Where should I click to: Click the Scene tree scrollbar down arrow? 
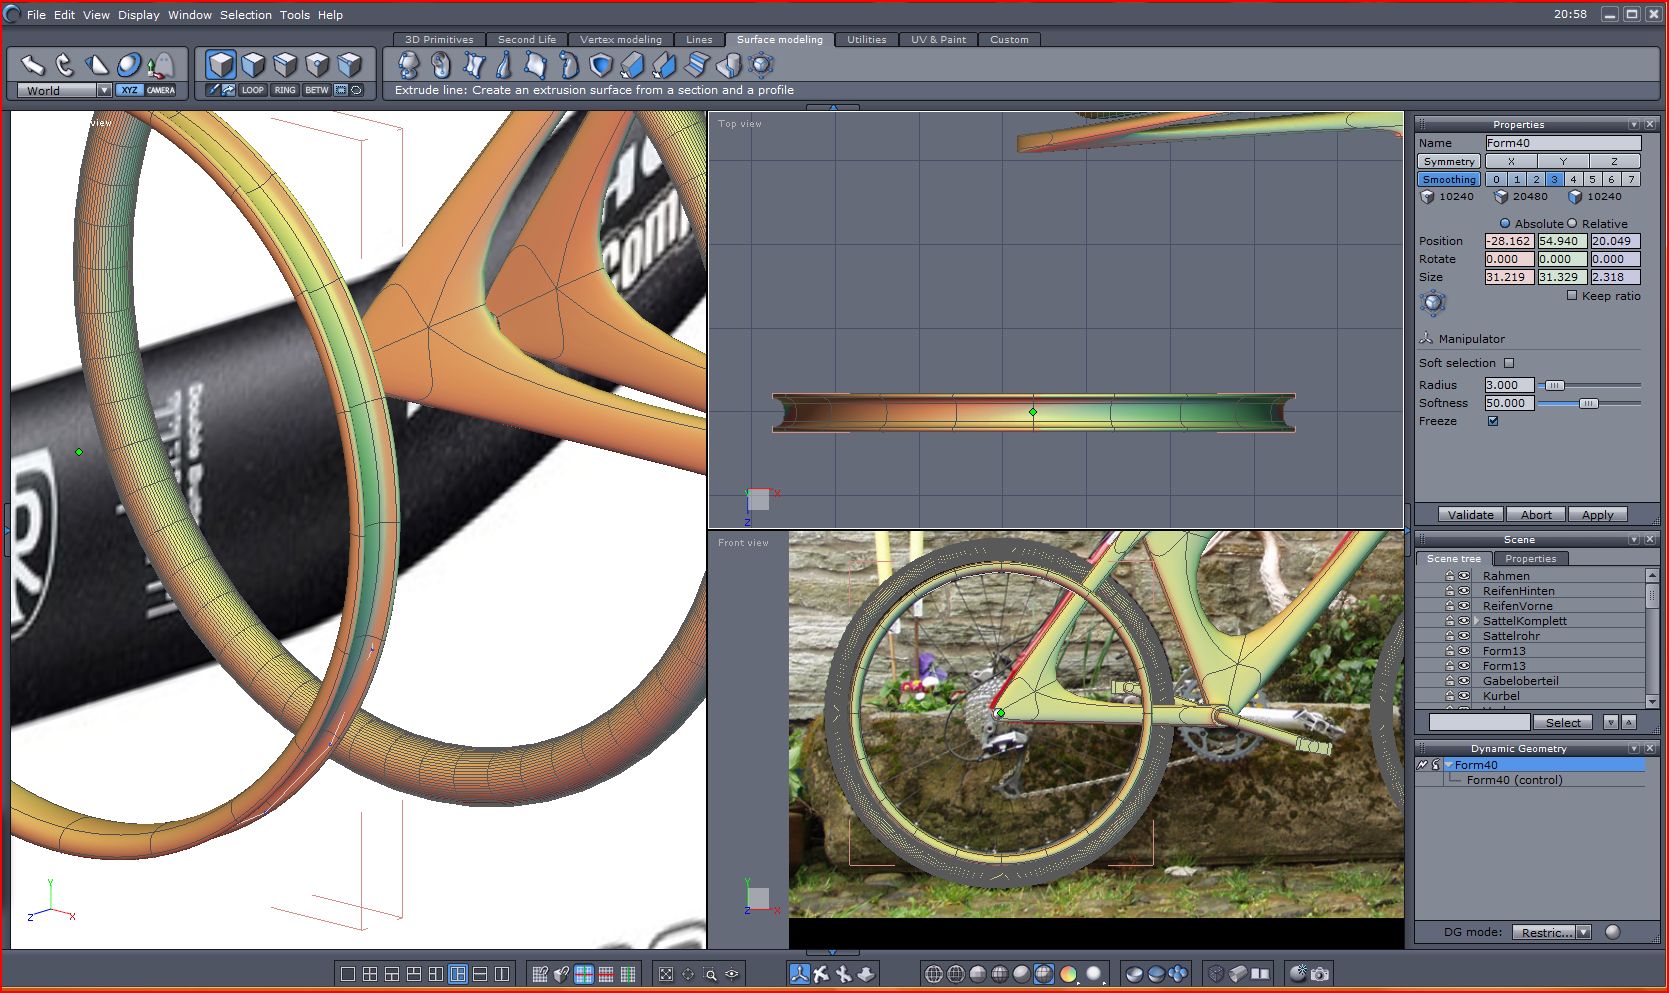point(1652,701)
